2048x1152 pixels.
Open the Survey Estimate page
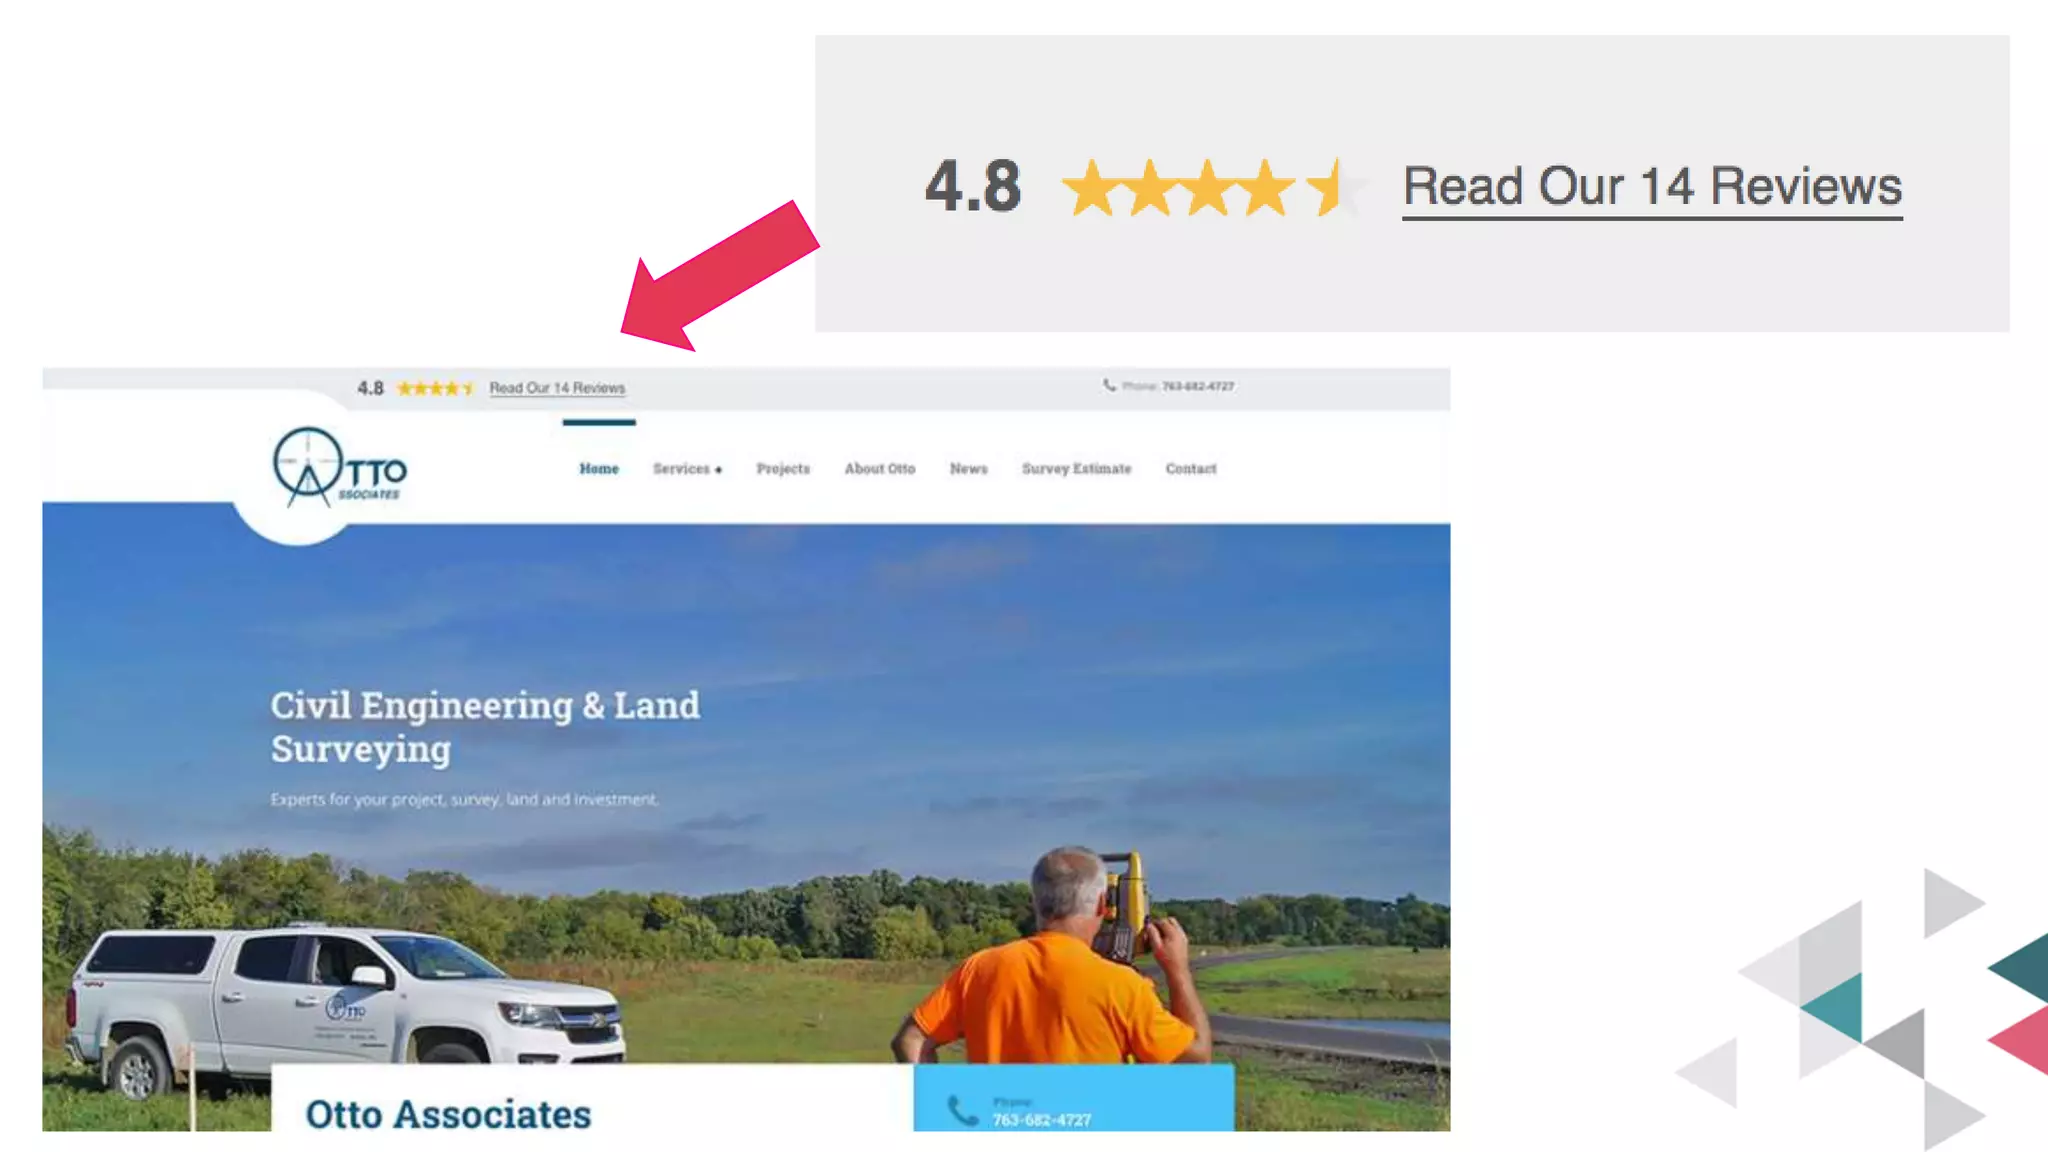(x=1077, y=469)
